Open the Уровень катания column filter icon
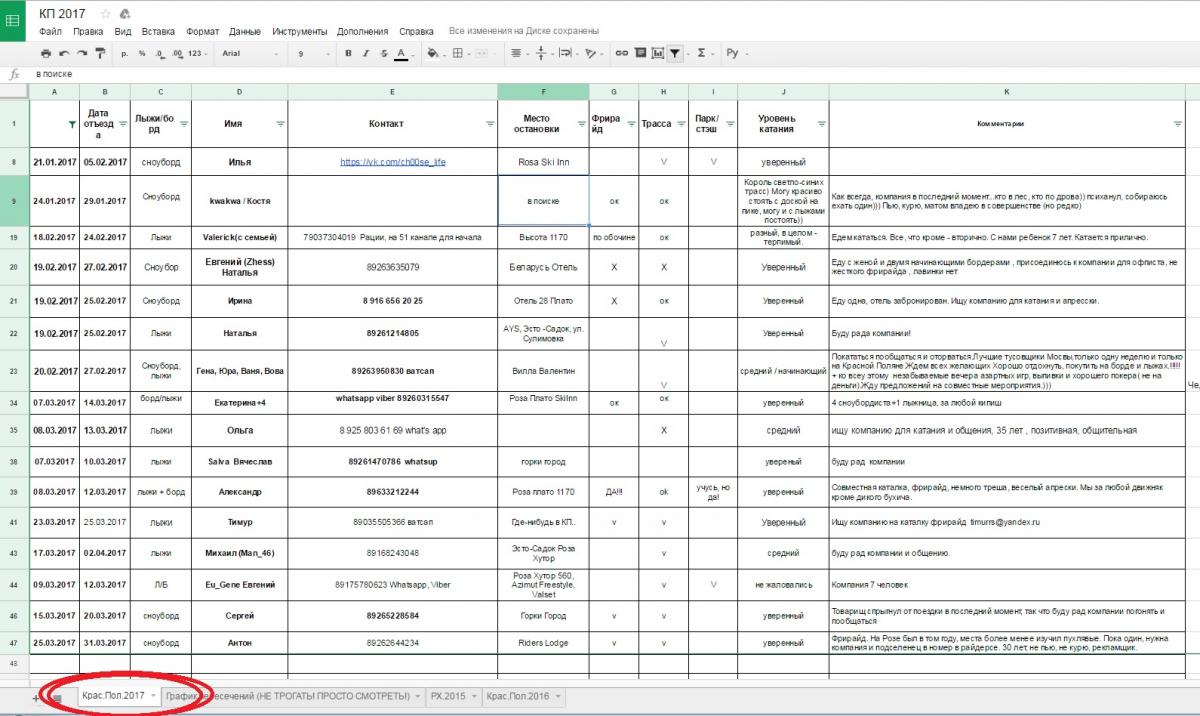 821,124
